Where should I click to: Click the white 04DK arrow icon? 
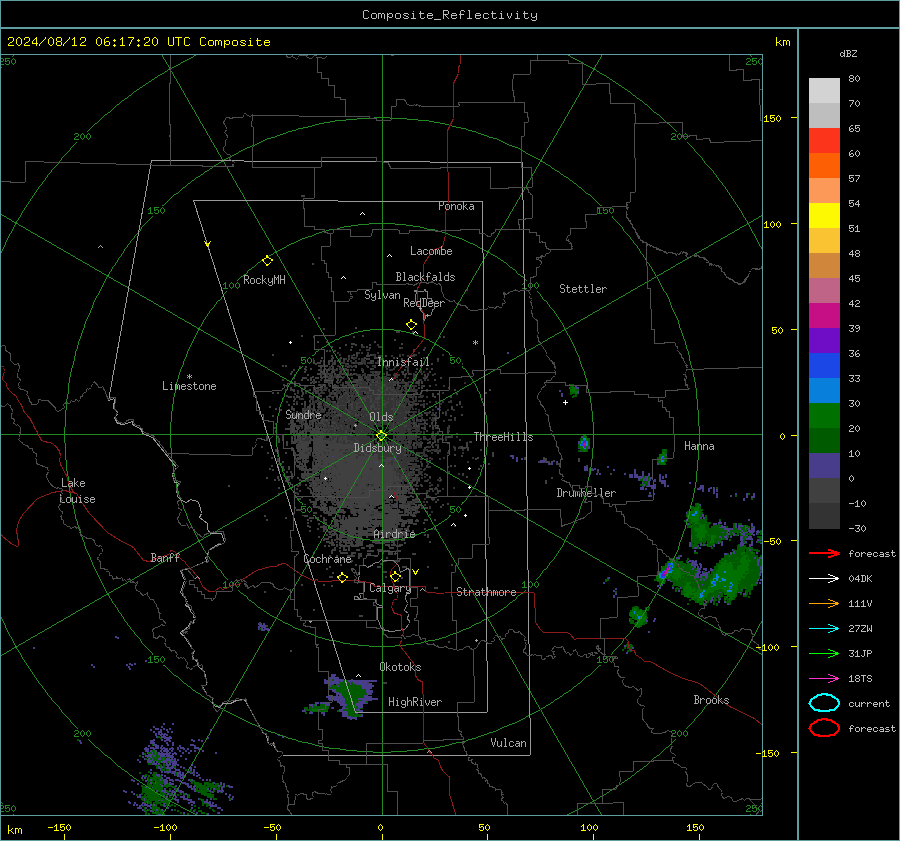click(x=824, y=579)
